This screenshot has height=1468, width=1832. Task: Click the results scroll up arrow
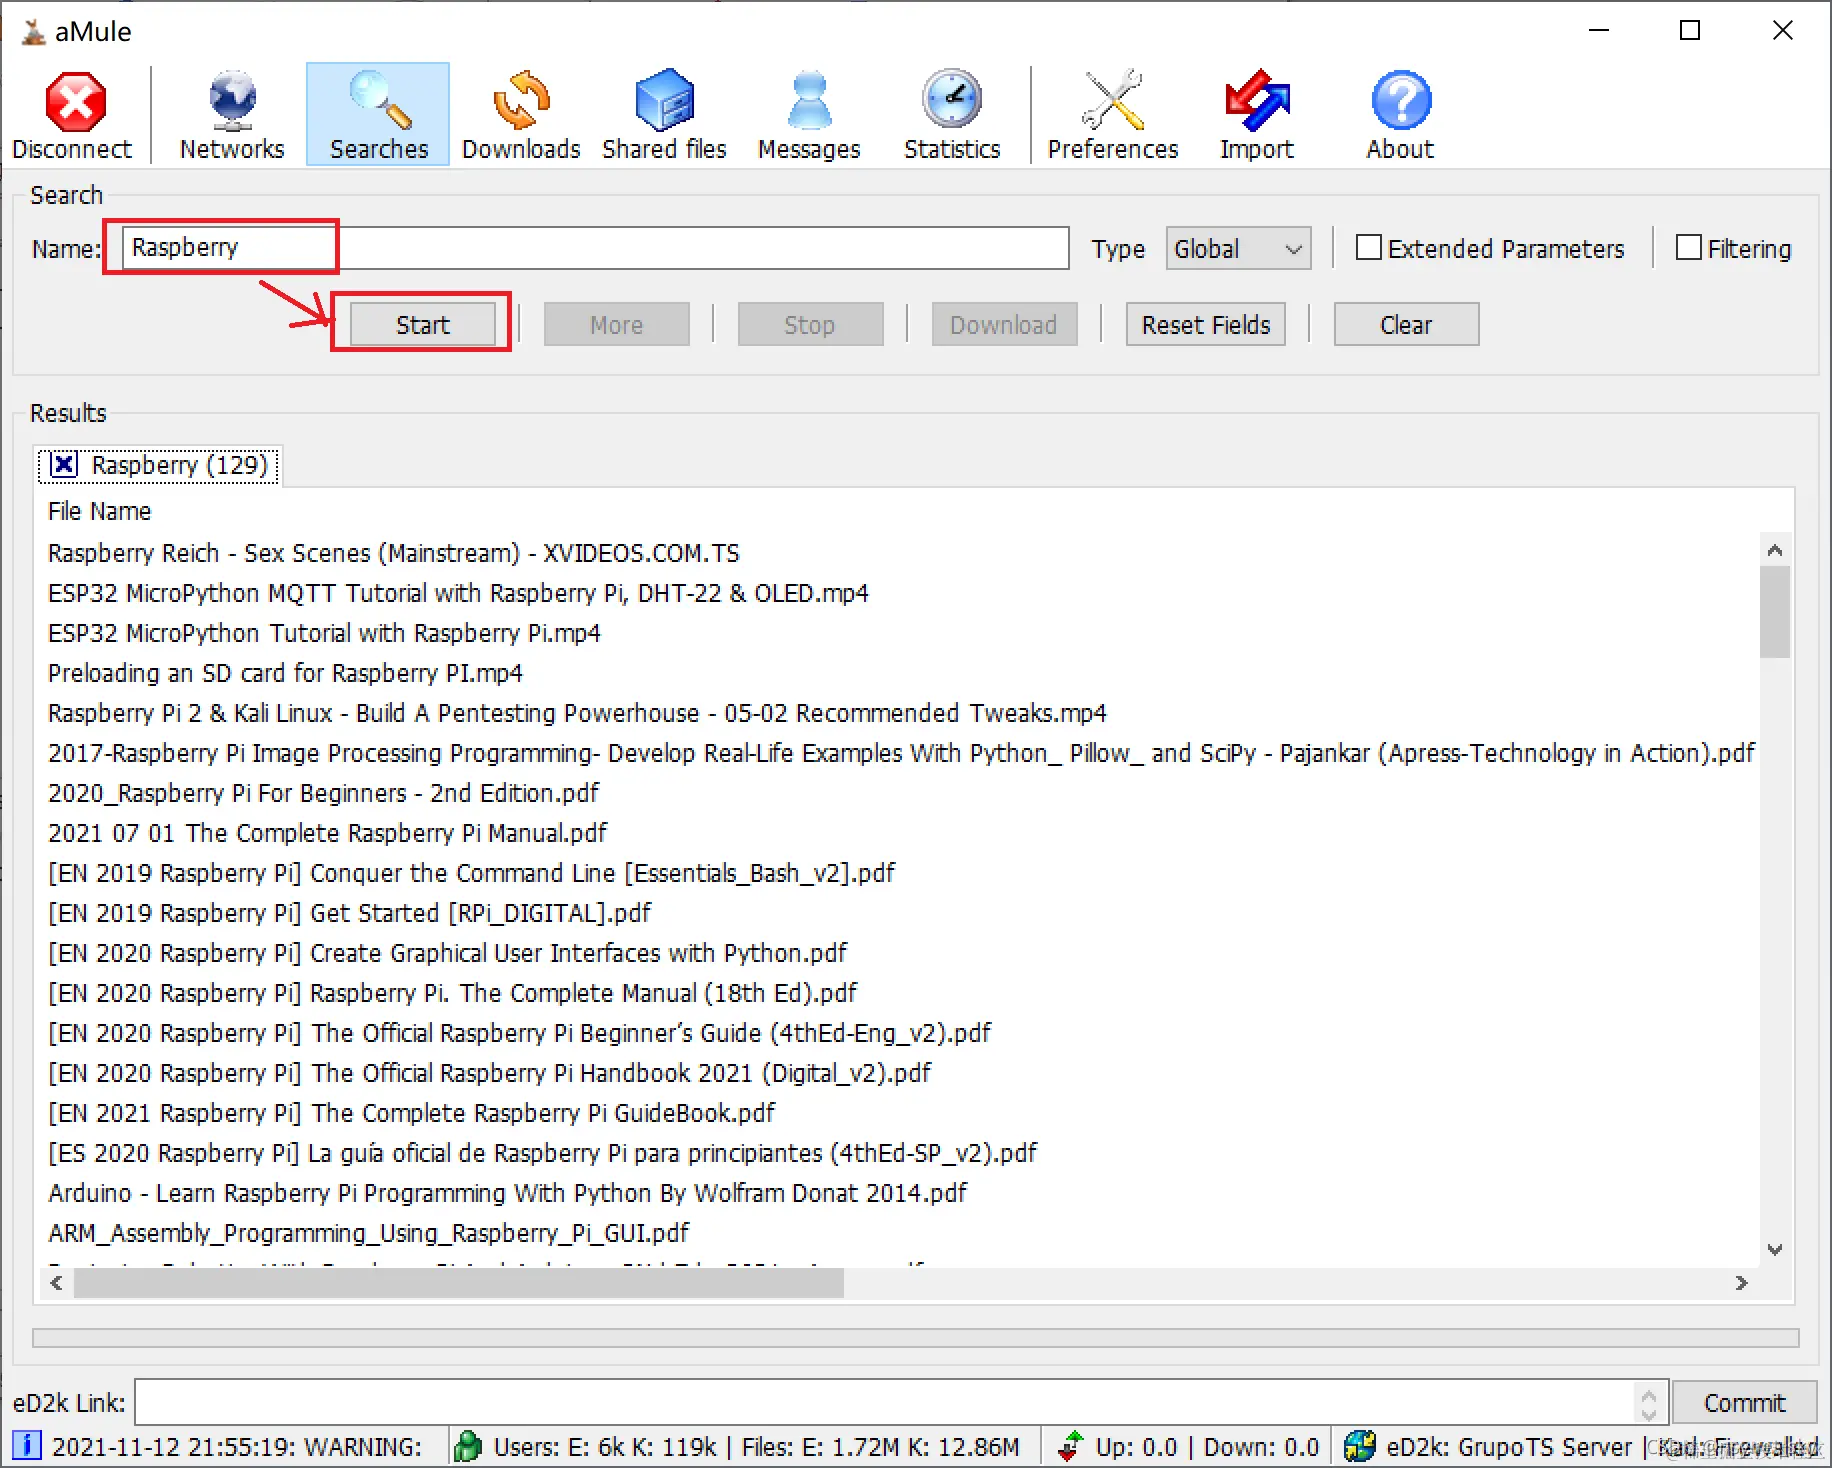coord(1775,550)
